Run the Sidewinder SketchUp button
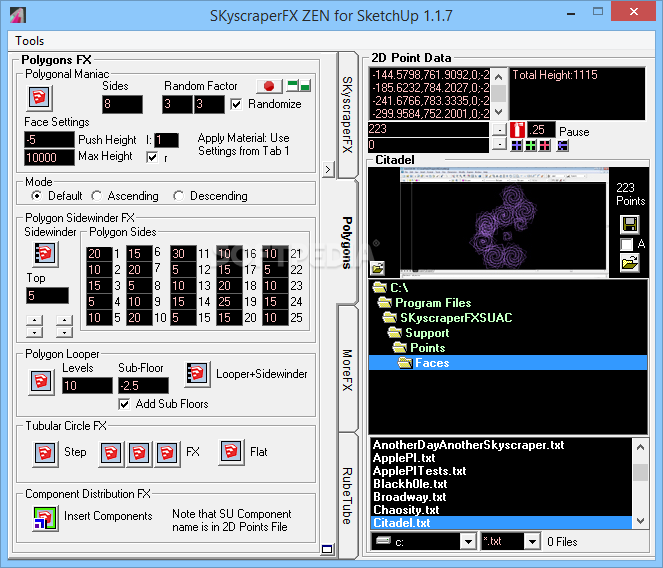This screenshot has height=568, width=663. [x=45, y=254]
